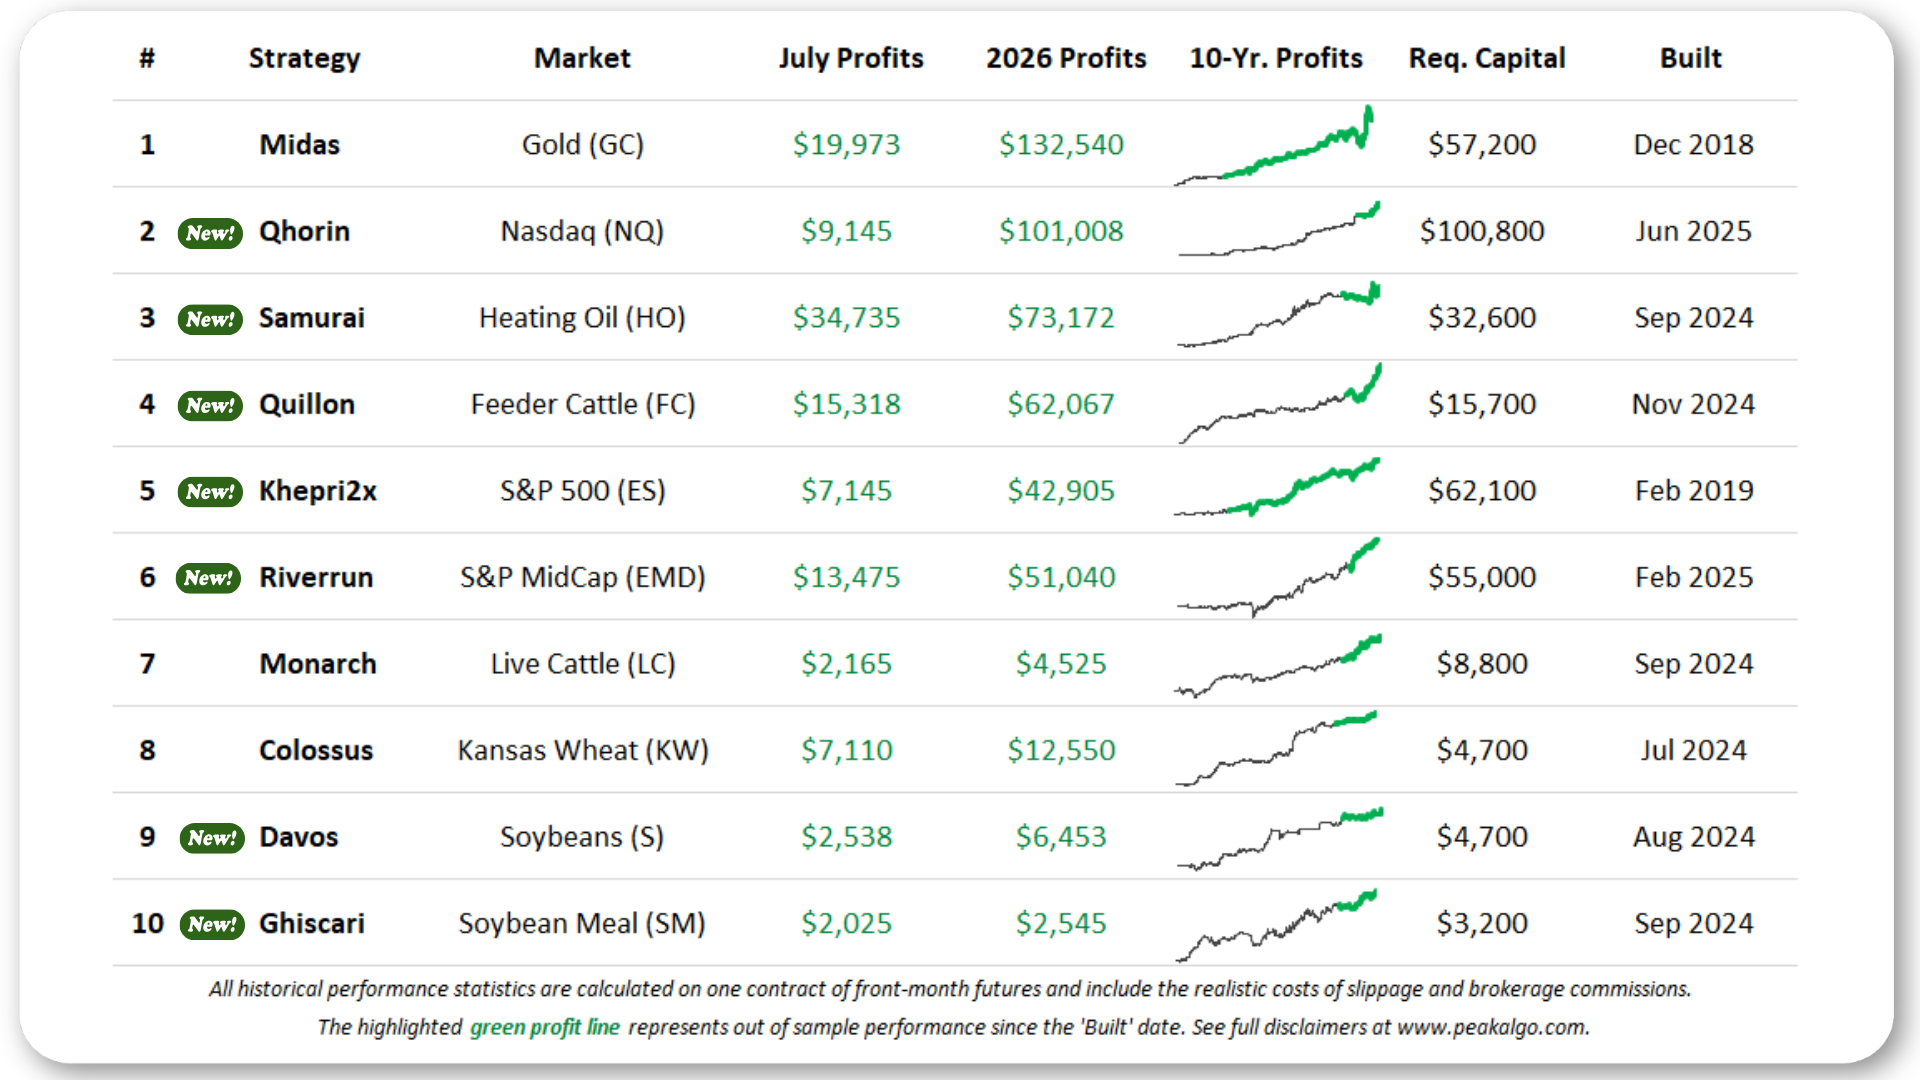Viewport: 1920px width, 1080px height.
Task: Select the Kansas Wheat (KW) market cell
Action: (x=583, y=751)
